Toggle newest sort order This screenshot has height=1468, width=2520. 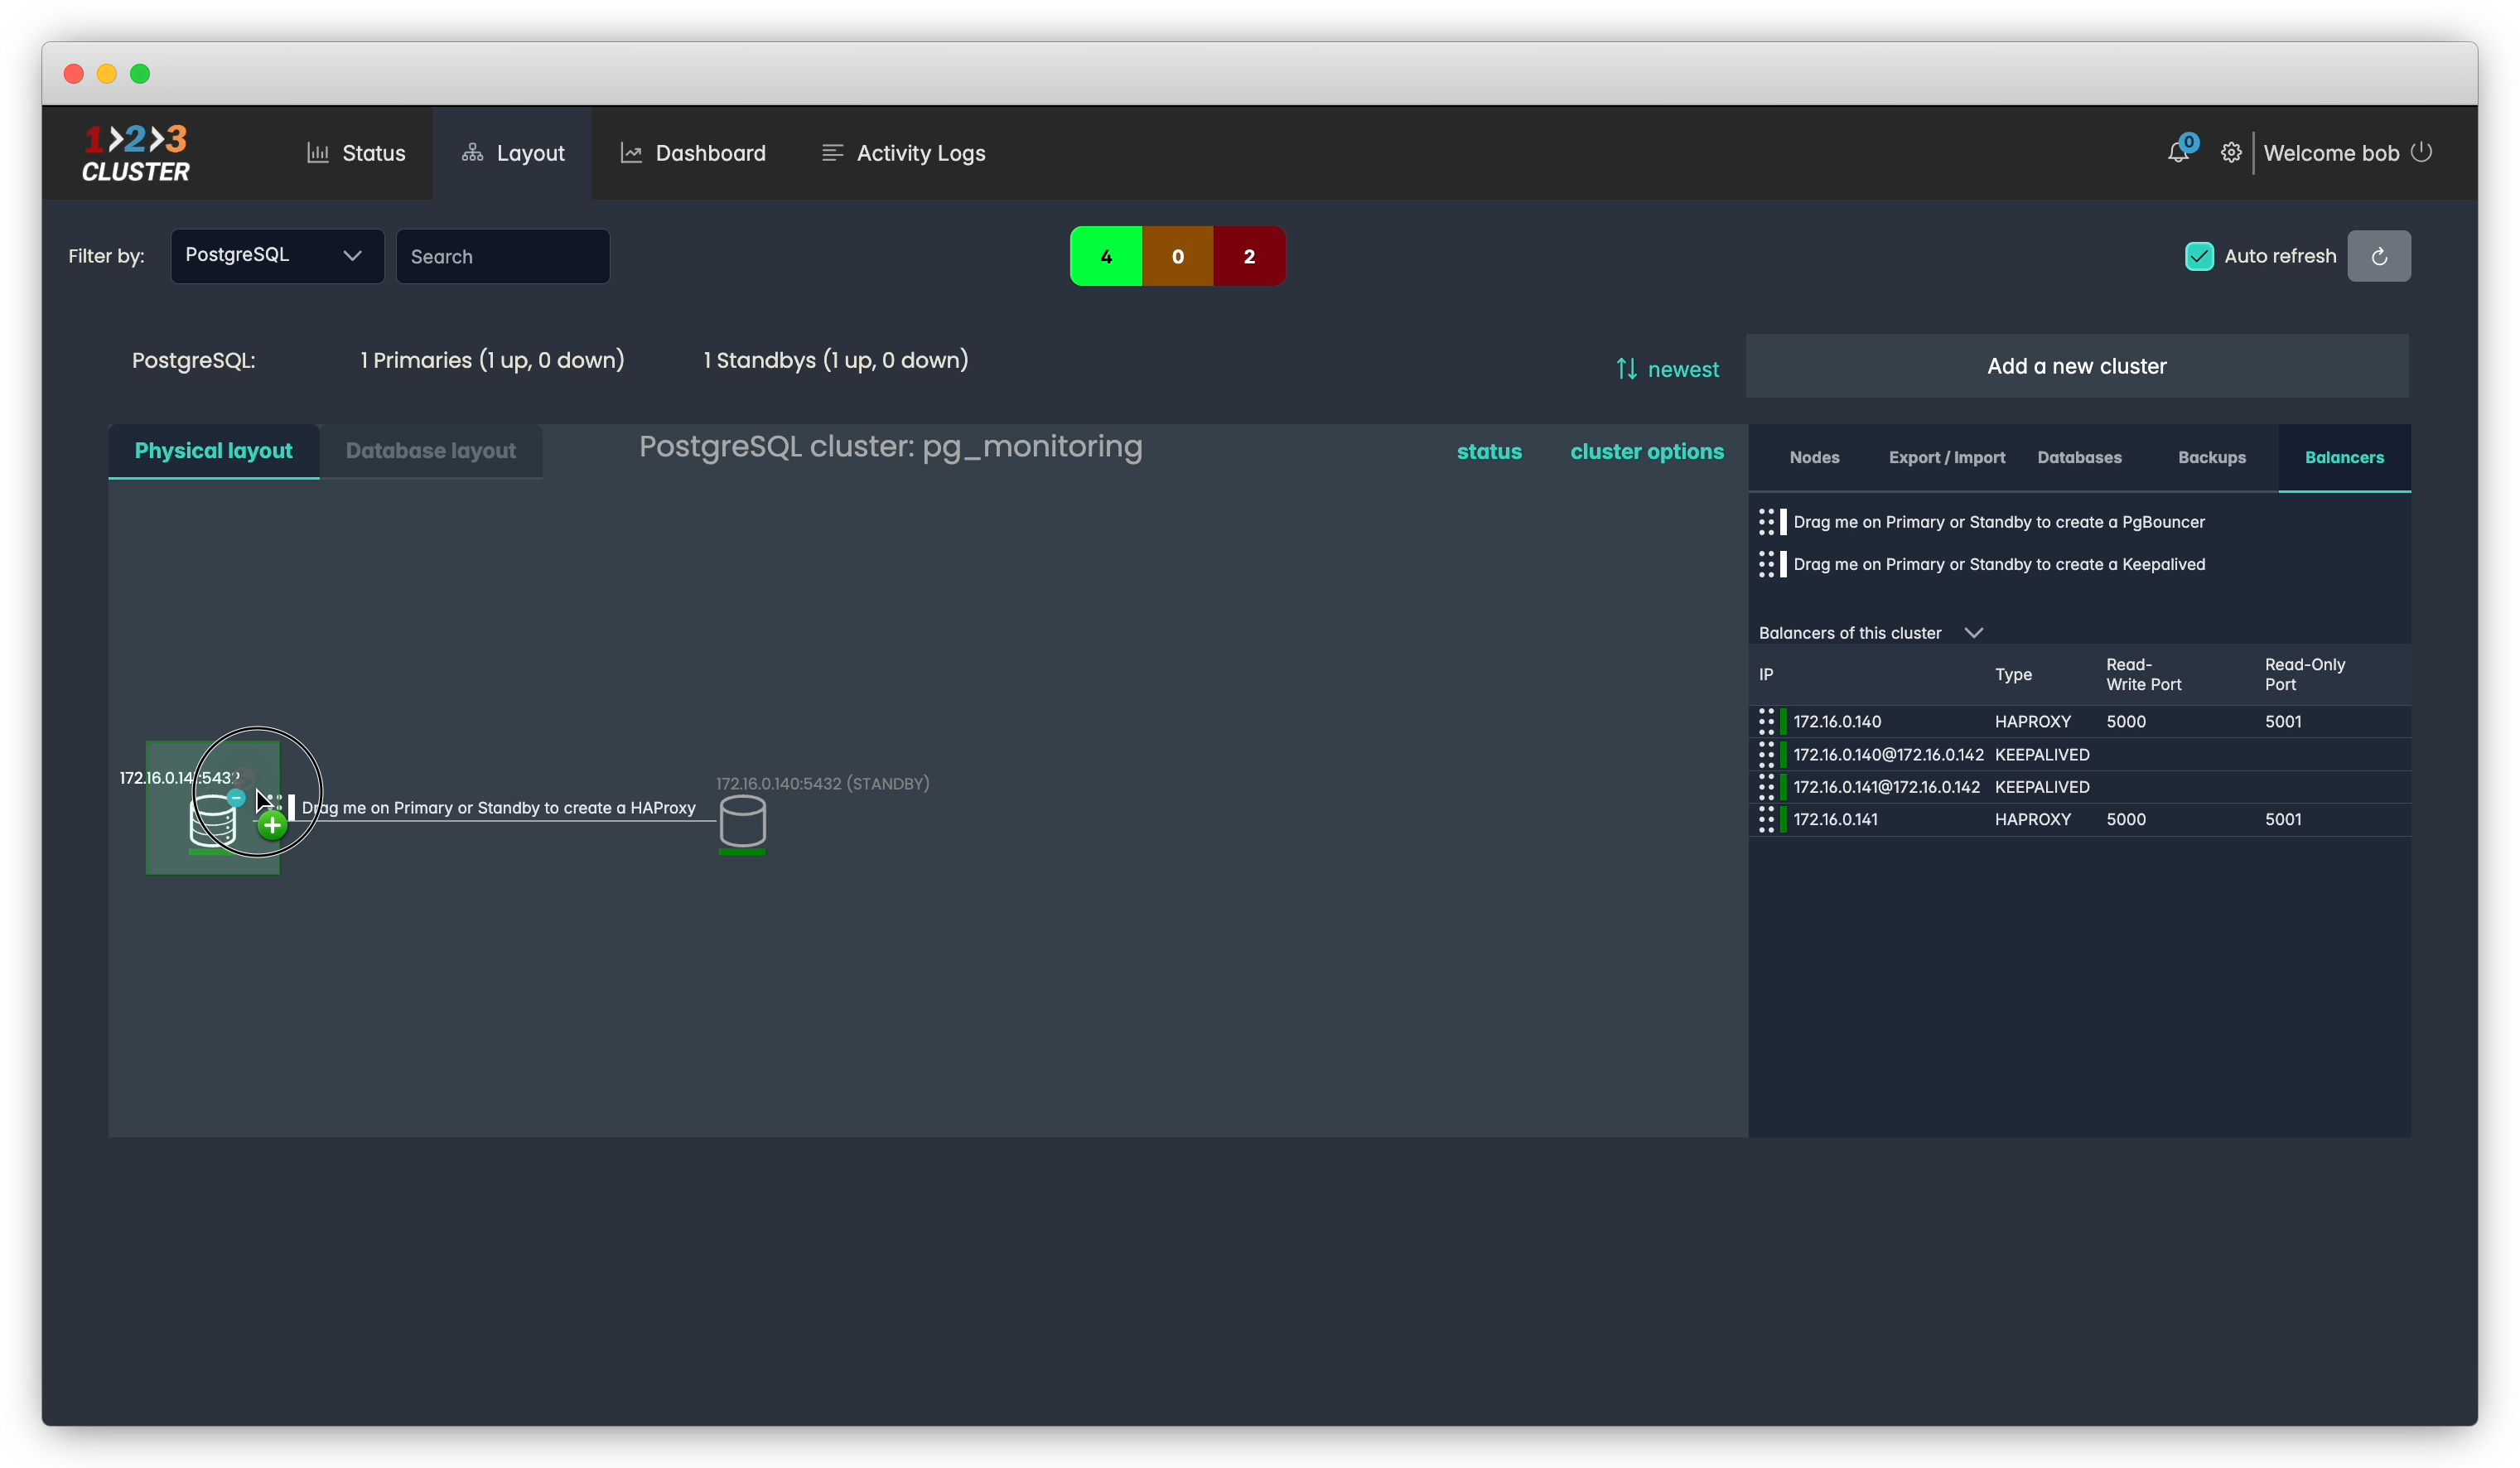(1667, 369)
